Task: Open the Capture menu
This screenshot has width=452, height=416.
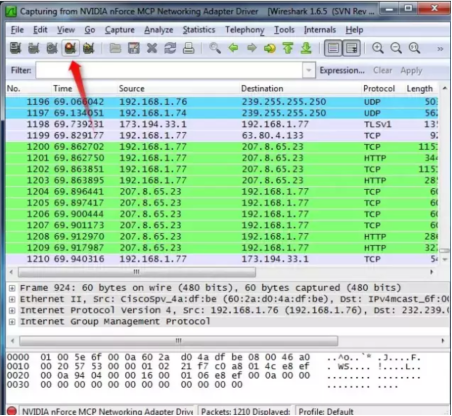Action: coord(120,30)
